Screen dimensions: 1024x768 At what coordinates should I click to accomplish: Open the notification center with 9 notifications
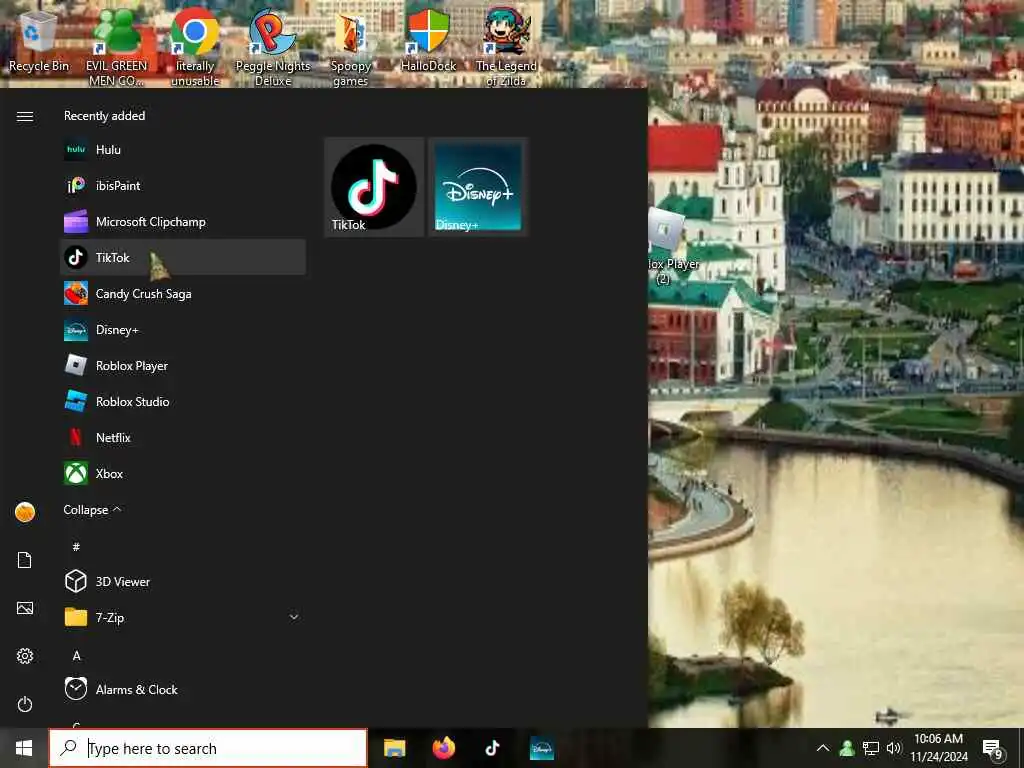tap(993, 748)
